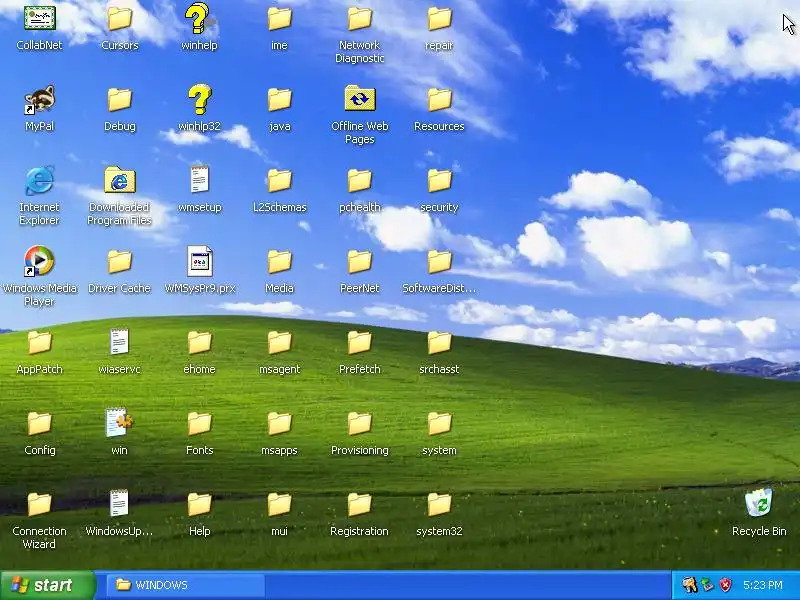Select the AppPatch folder

click(39, 342)
